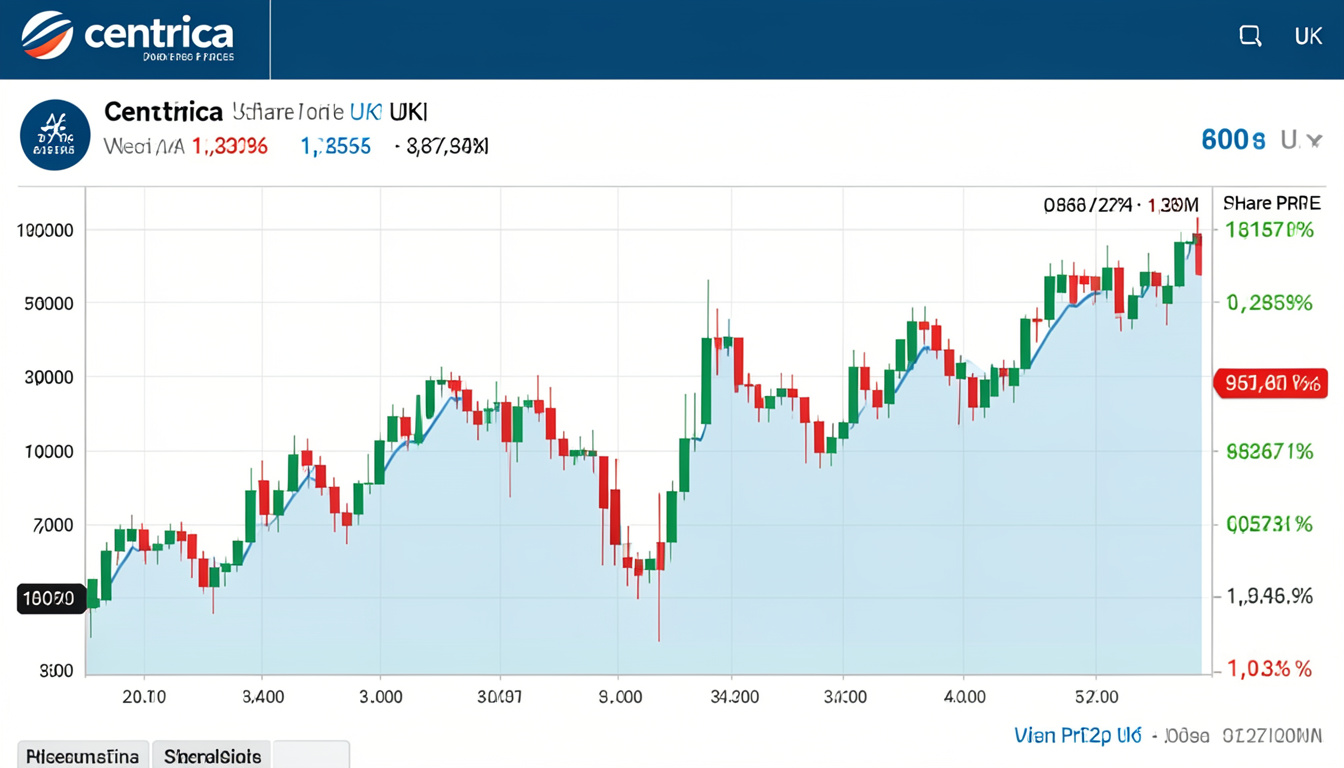Select the round company badge beside Centrica

55,133
